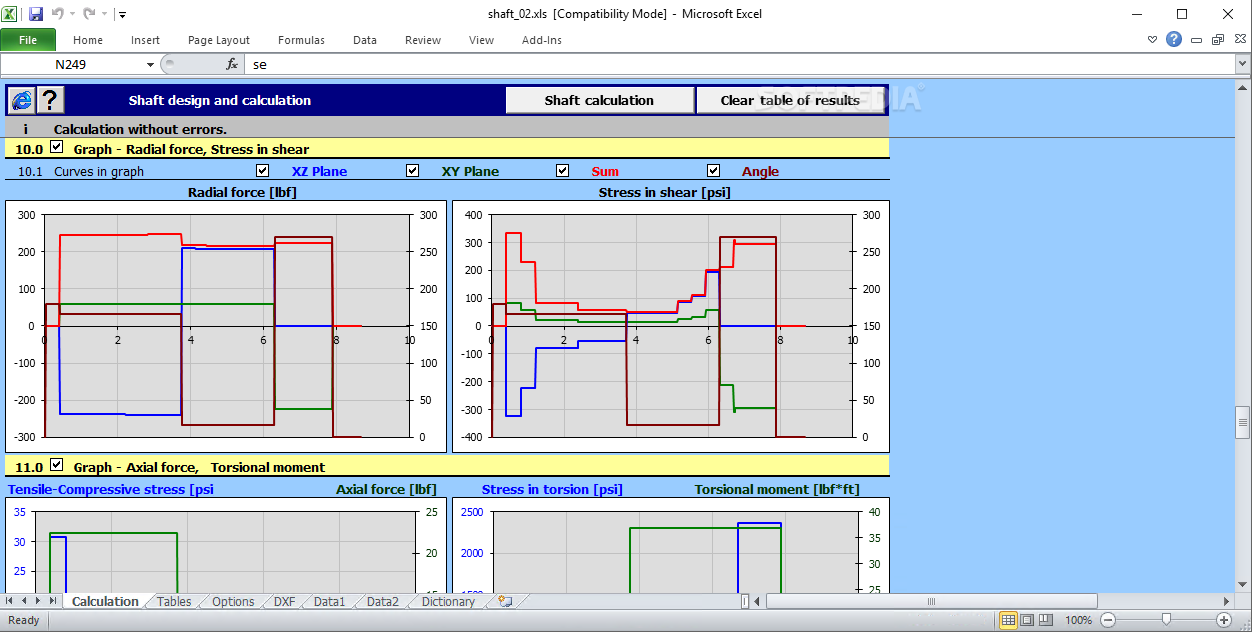The width and height of the screenshot is (1252, 632).
Task: Switch to the Data1 sheet tab
Action: (329, 601)
